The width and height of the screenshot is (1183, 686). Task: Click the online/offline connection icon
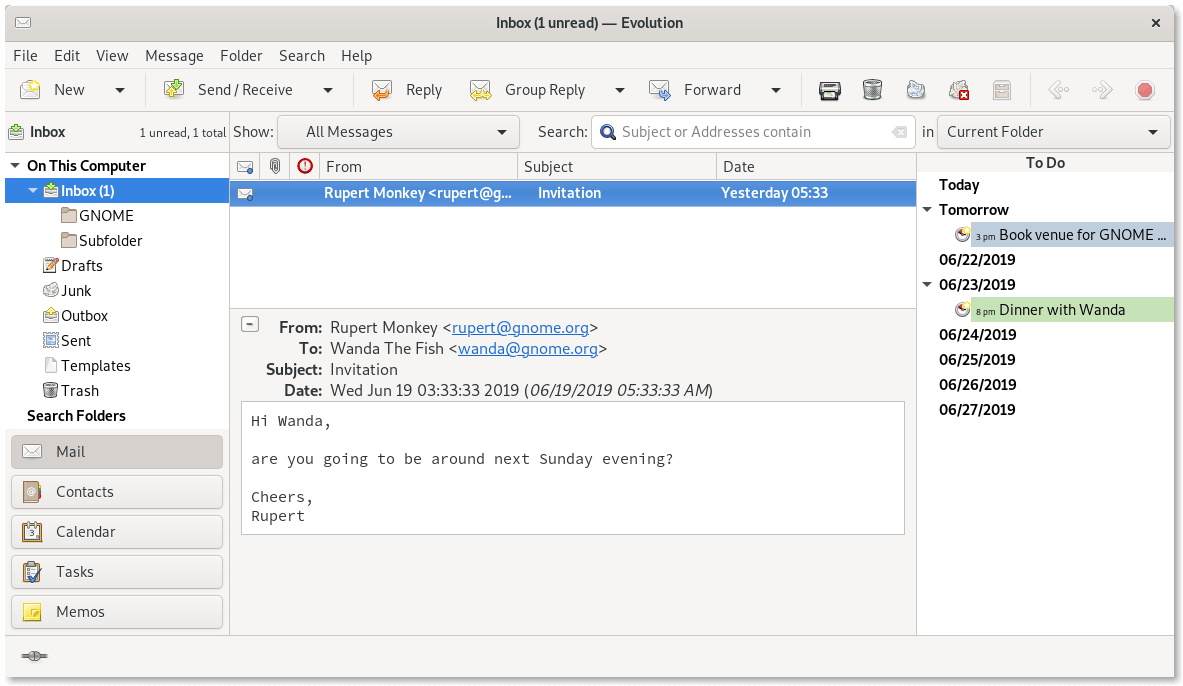coord(35,656)
